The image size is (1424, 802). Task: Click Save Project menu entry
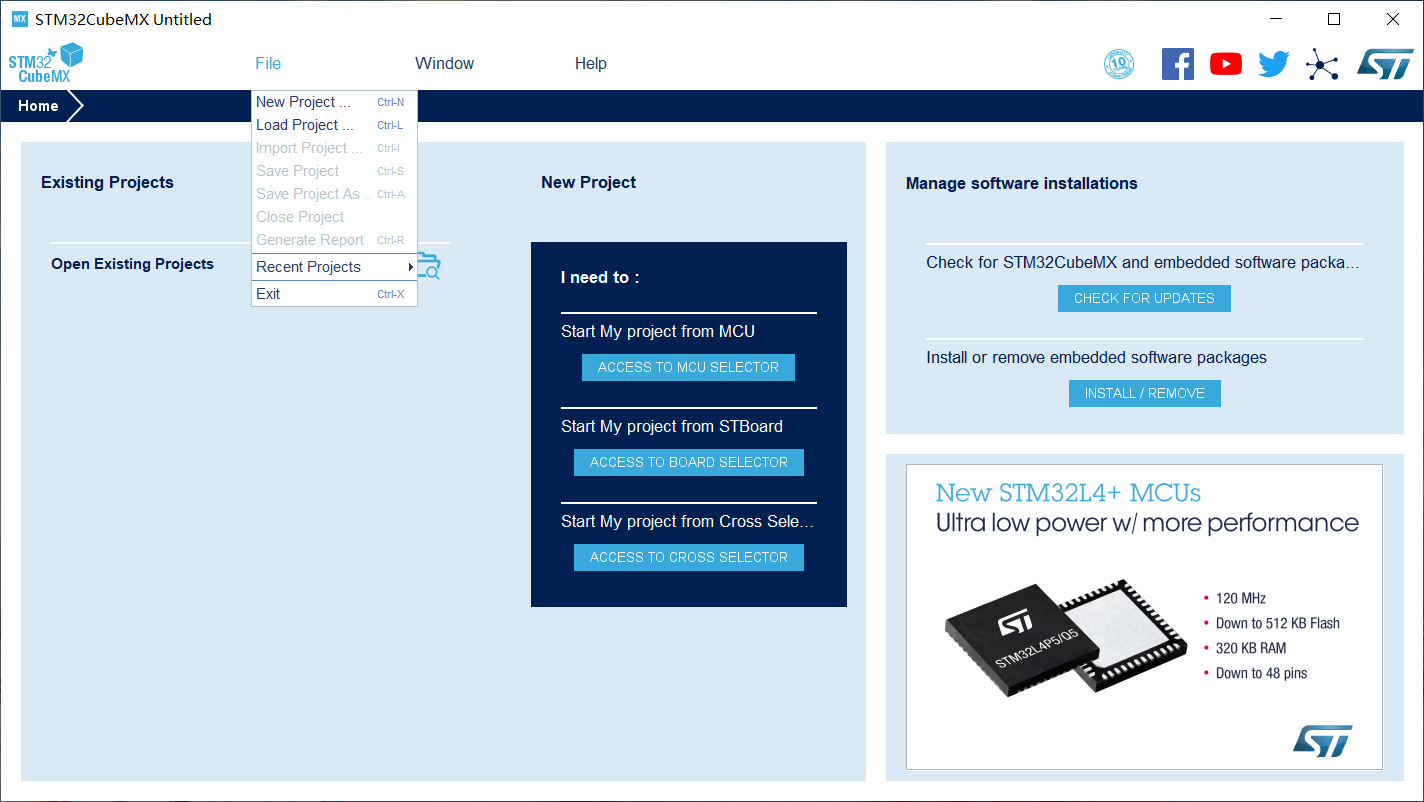coord(334,171)
